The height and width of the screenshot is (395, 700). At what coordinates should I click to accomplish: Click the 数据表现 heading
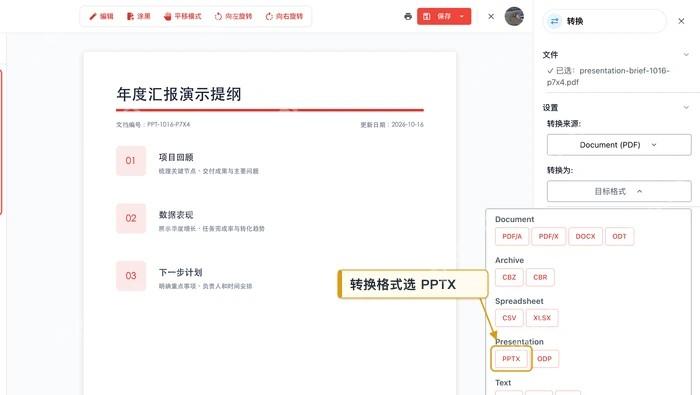point(176,215)
